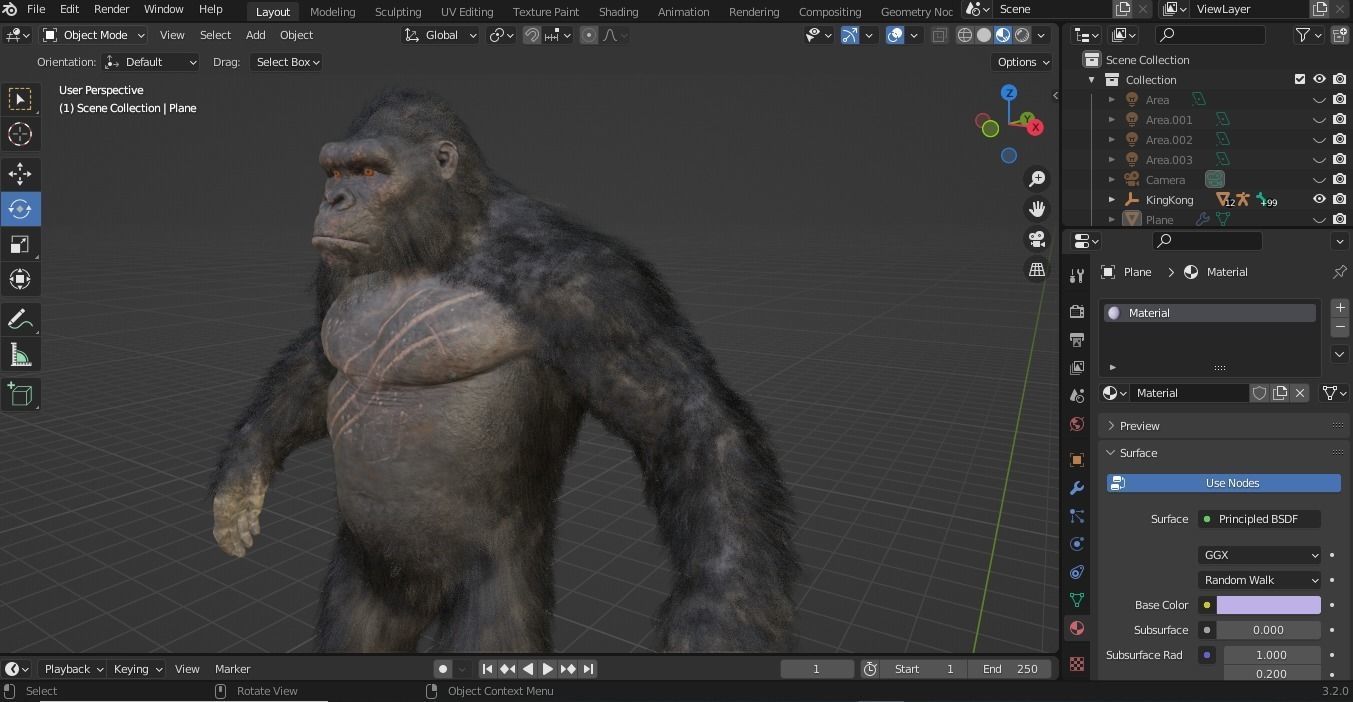Image resolution: width=1353 pixels, height=702 pixels.
Task: Open the Object Data properties tab
Action: (x=1077, y=600)
